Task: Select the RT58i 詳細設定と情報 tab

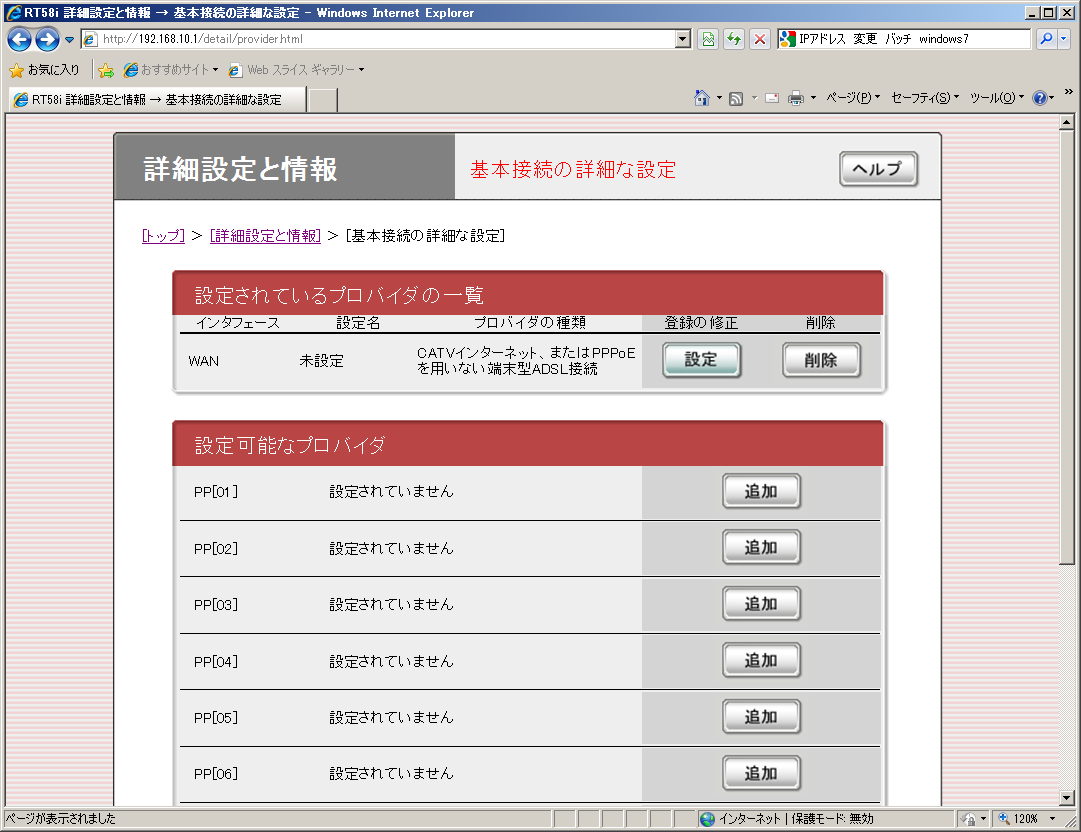Action: click(x=157, y=99)
